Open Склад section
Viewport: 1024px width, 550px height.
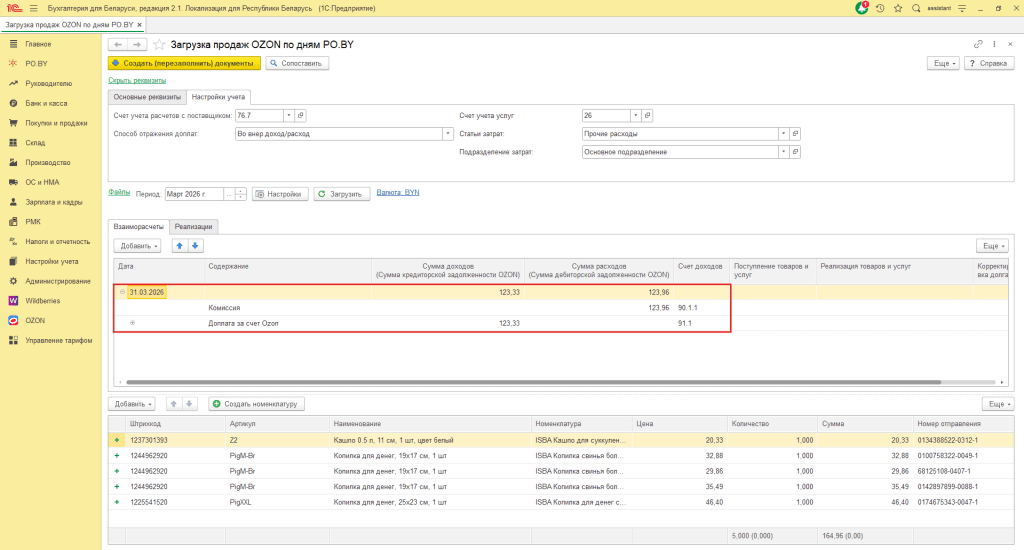pos(35,142)
